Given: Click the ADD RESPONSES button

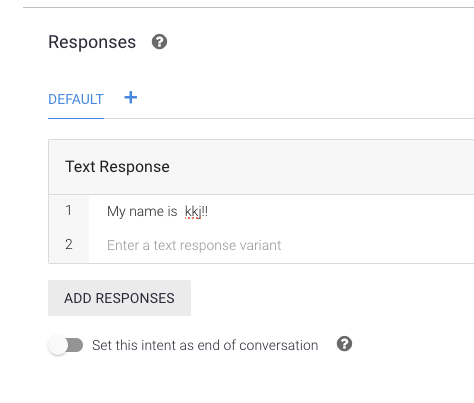Looking at the screenshot, I should pos(119,298).
